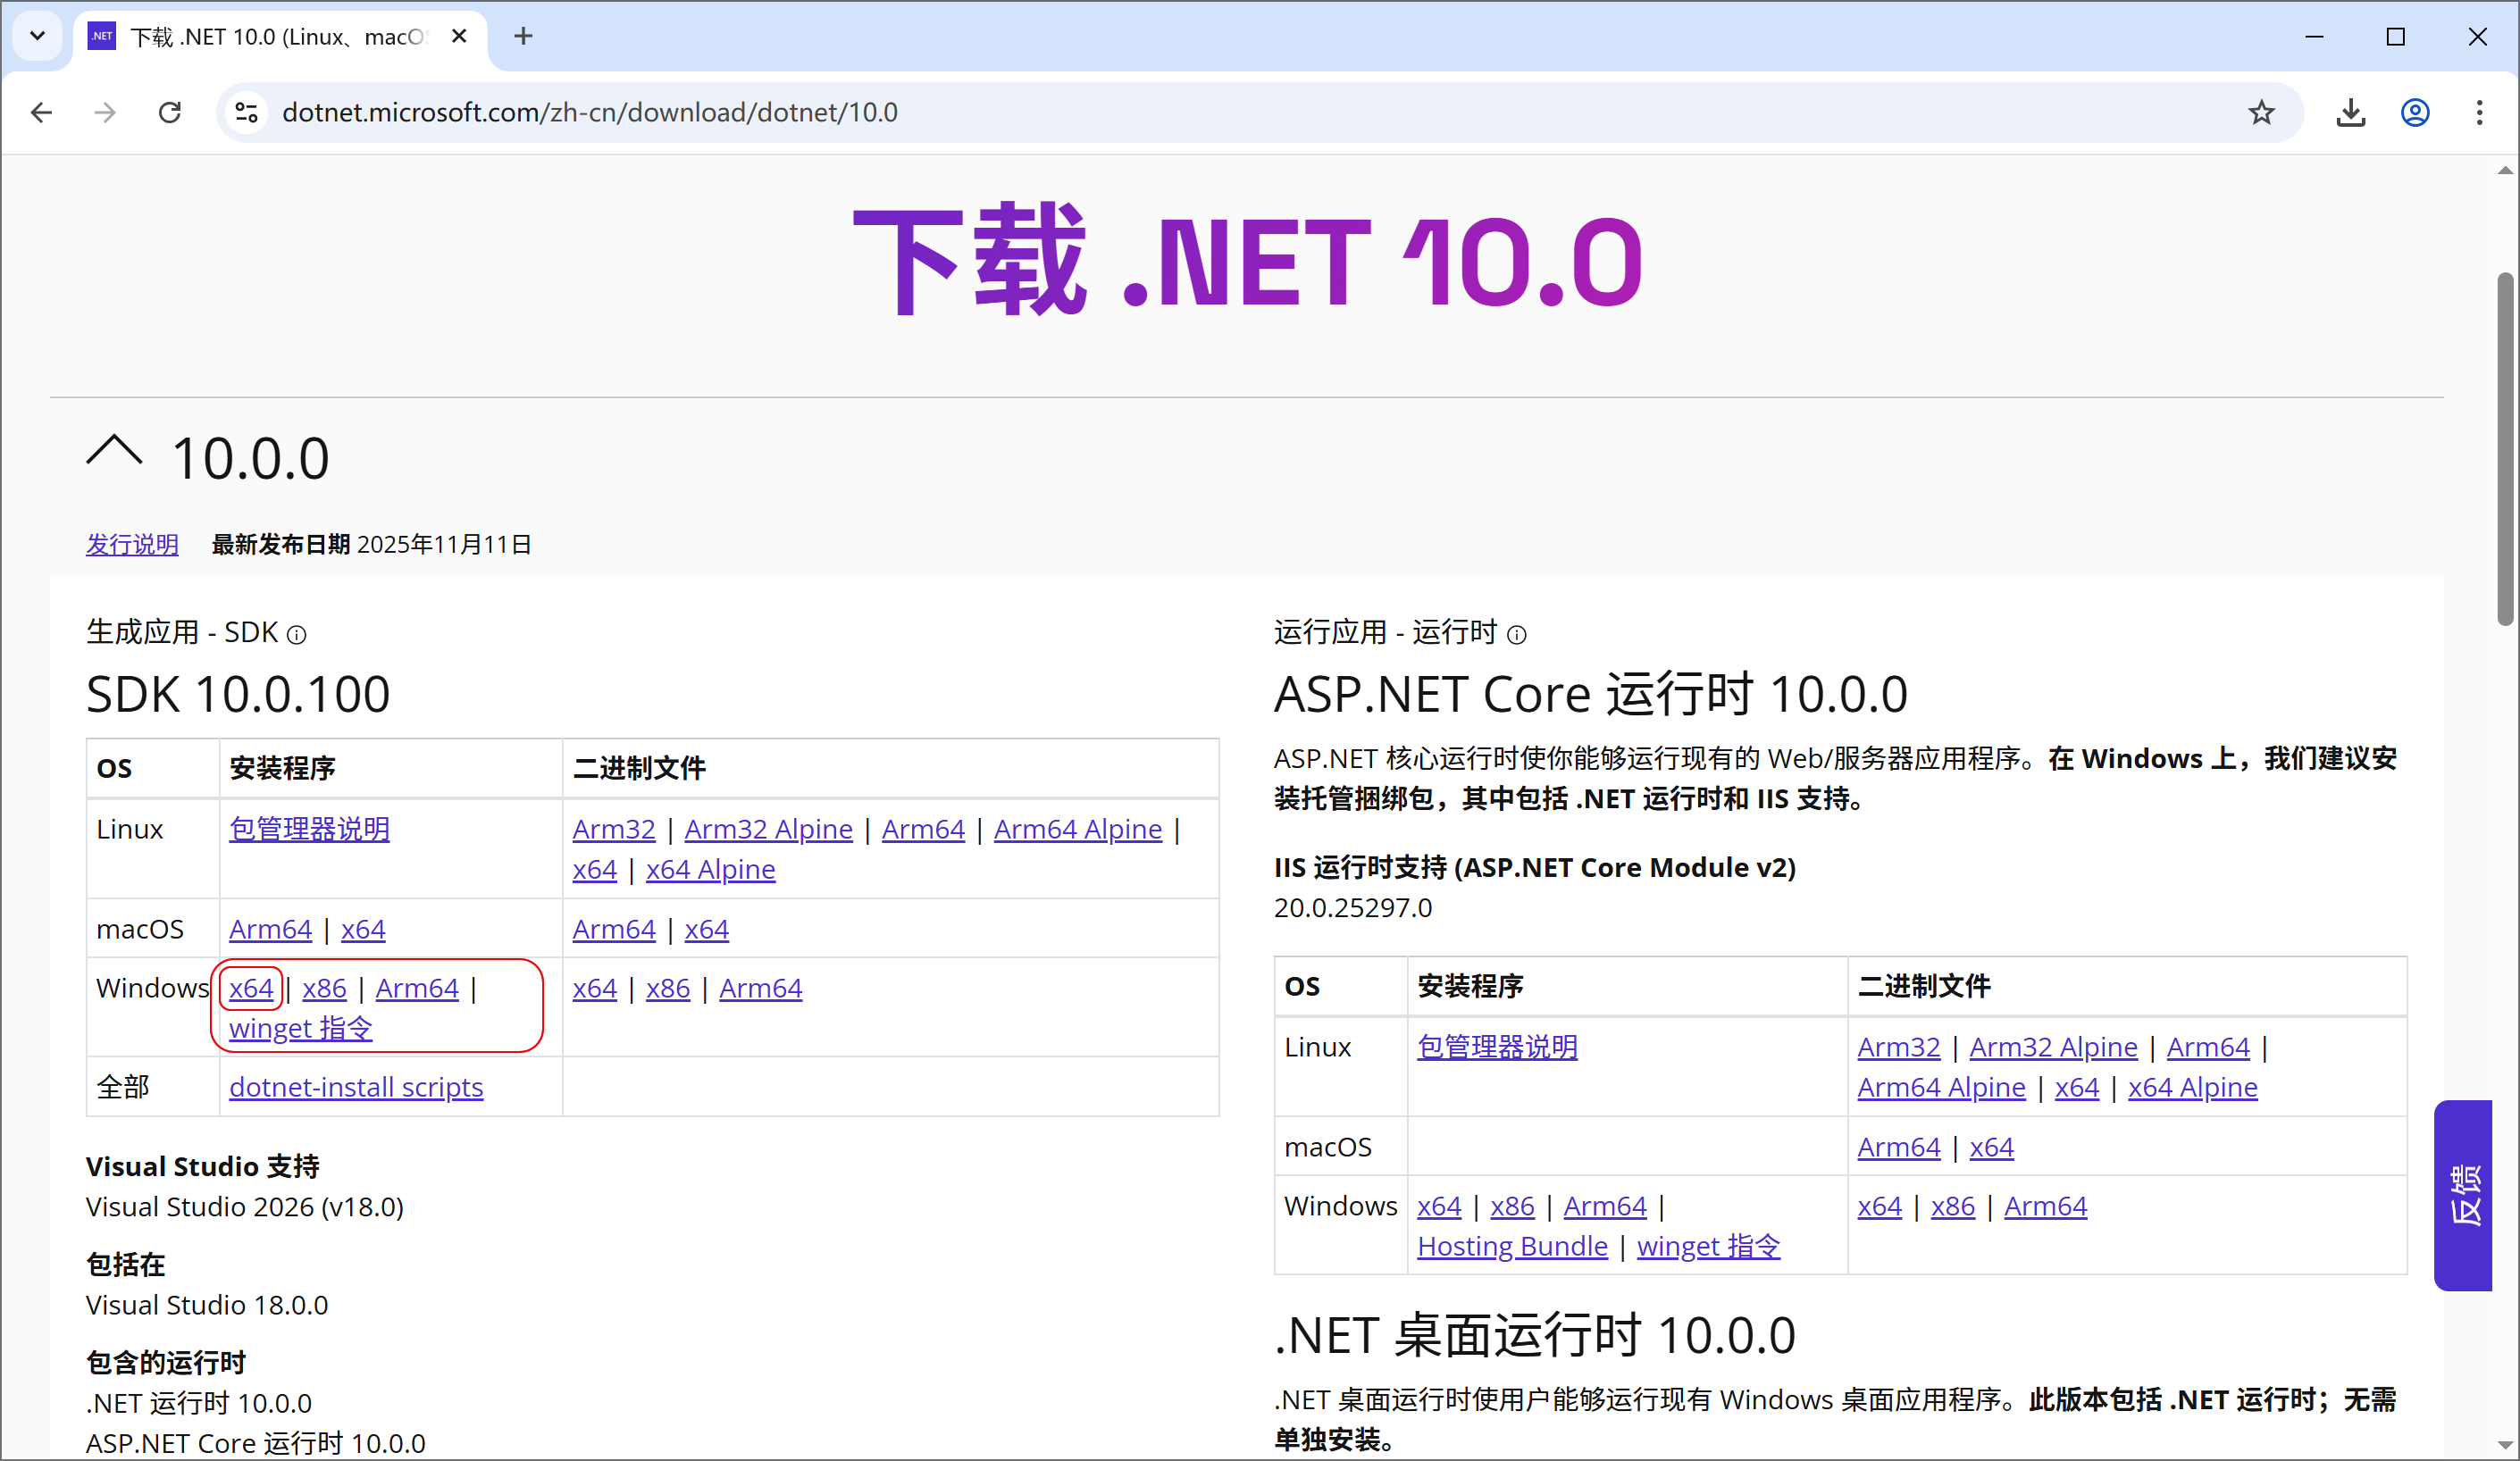Click info icon next to 运行时 heading
2520x1461 pixels.
[x=1516, y=635]
